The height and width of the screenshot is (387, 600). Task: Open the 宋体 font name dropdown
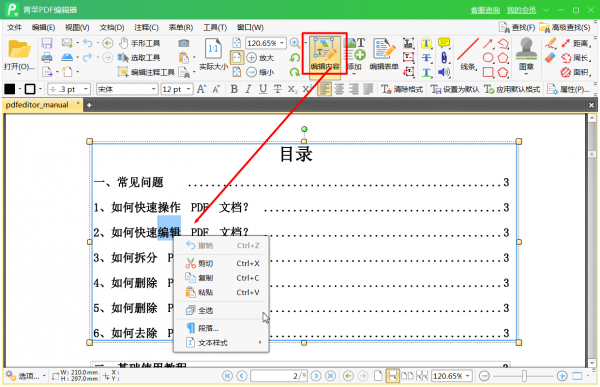tap(153, 89)
